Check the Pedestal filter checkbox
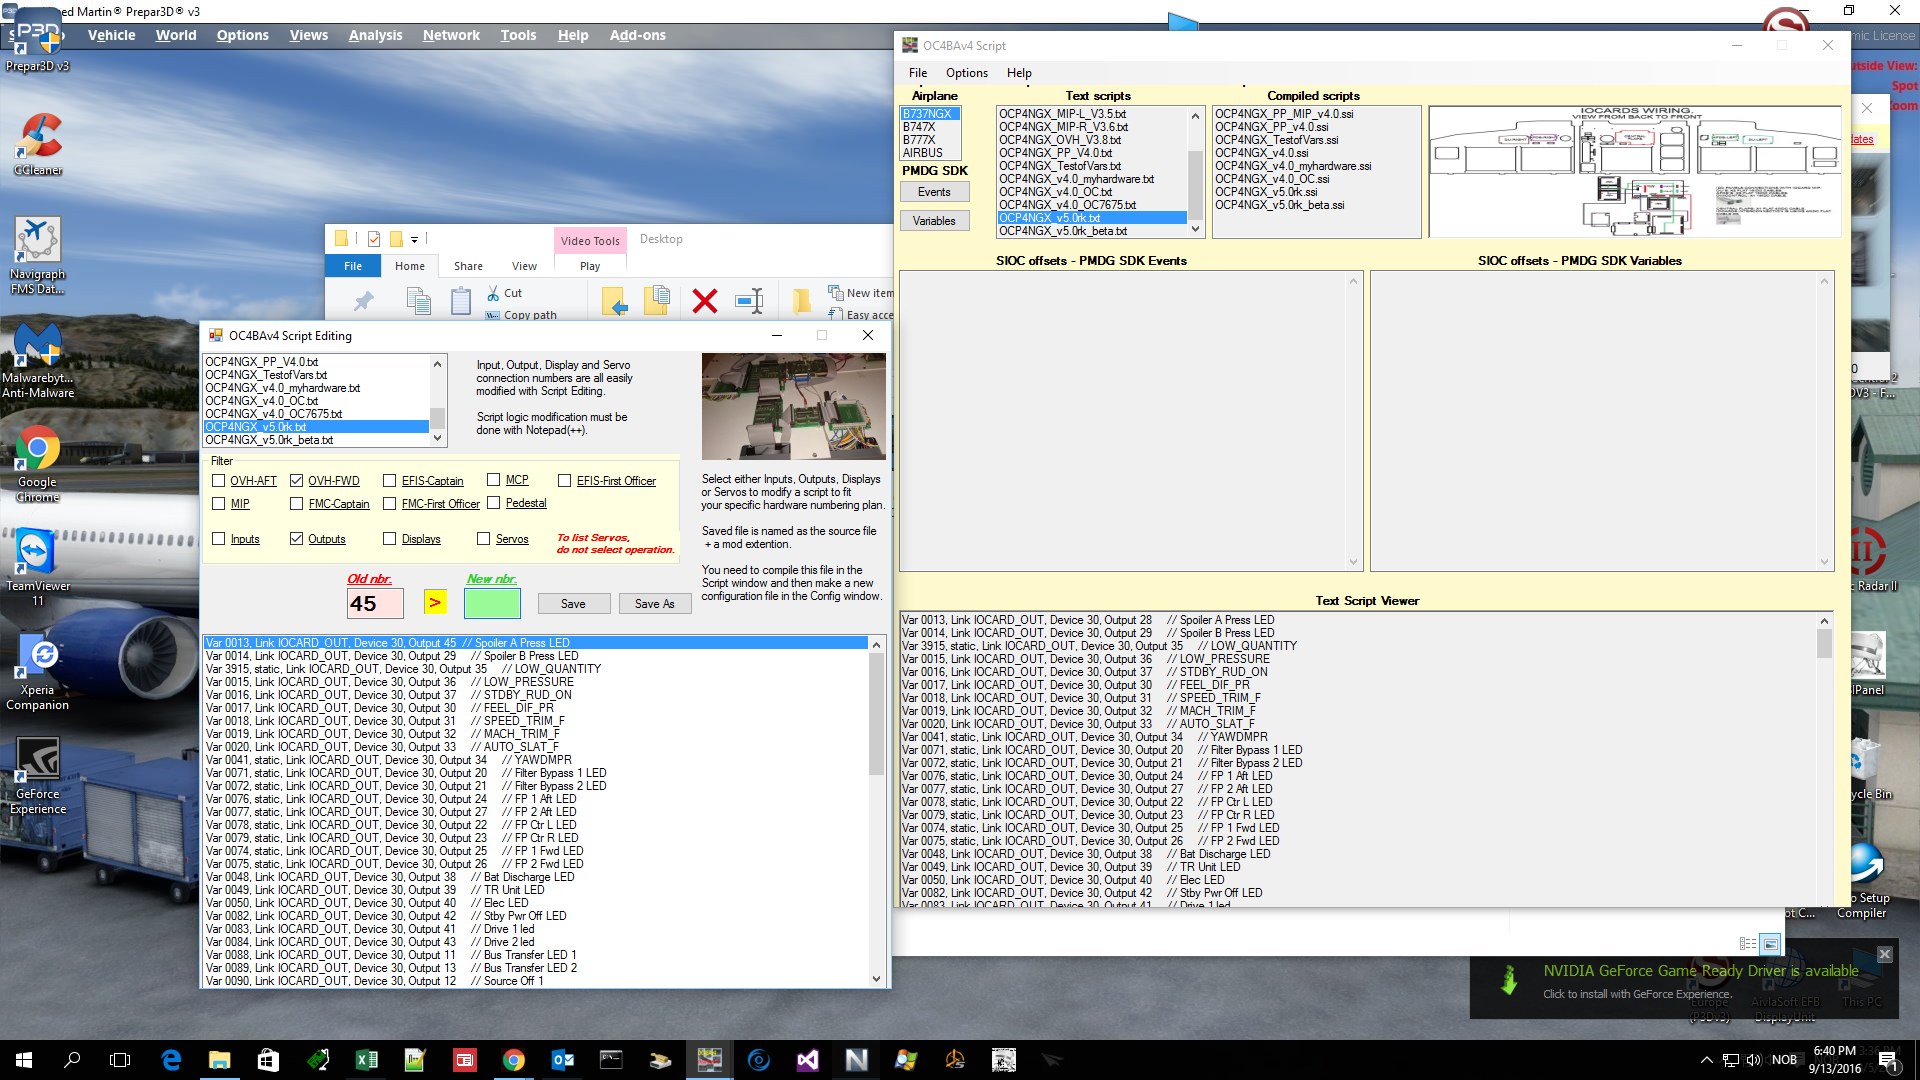 coord(494,503)
